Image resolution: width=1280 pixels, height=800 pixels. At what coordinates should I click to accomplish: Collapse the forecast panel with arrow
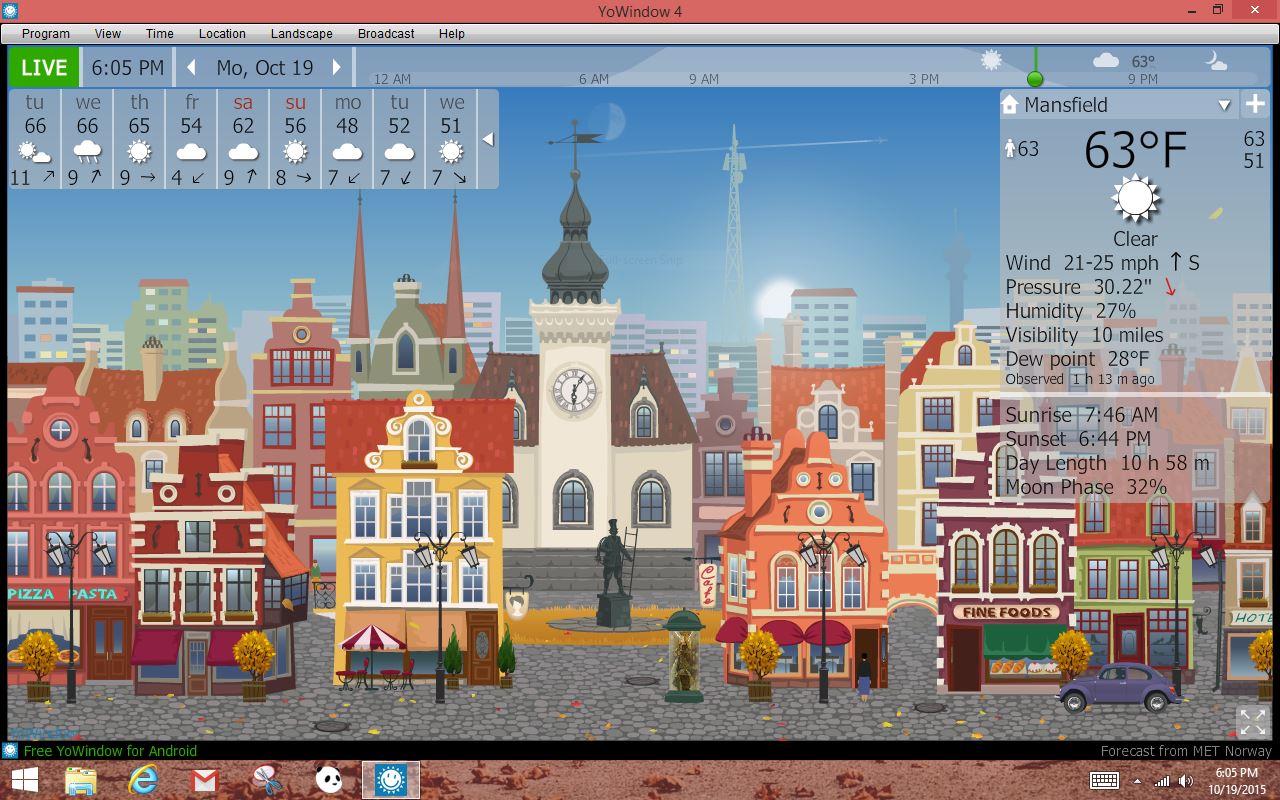(488, 139)
